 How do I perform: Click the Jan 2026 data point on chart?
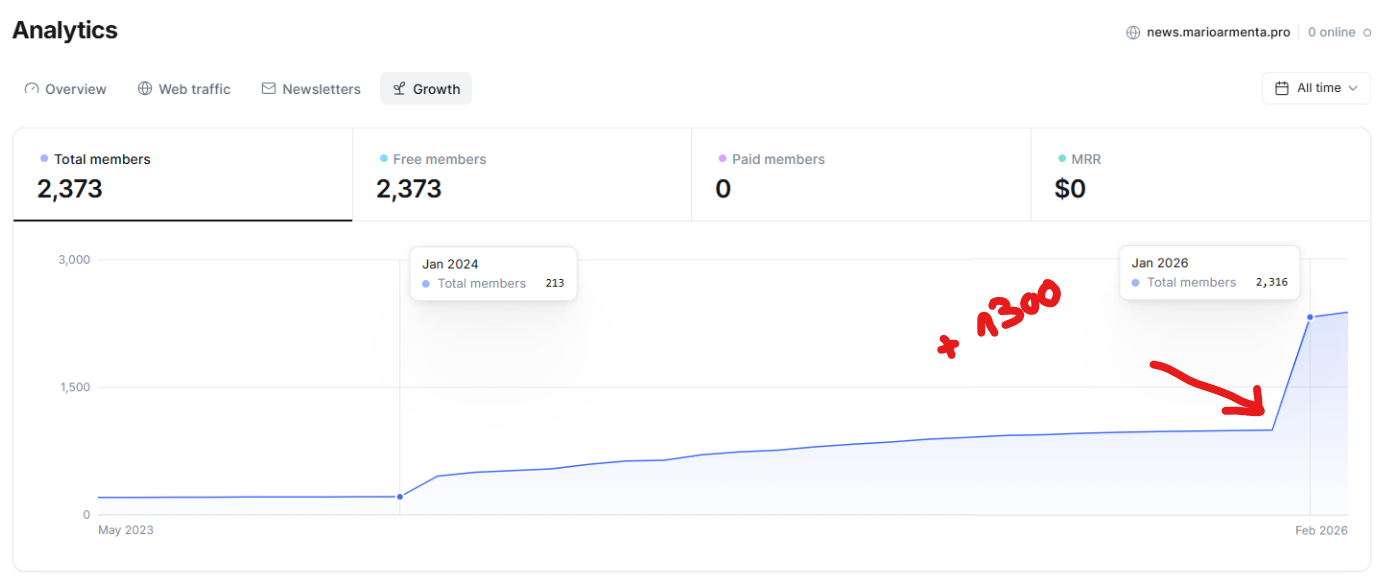1310,317
